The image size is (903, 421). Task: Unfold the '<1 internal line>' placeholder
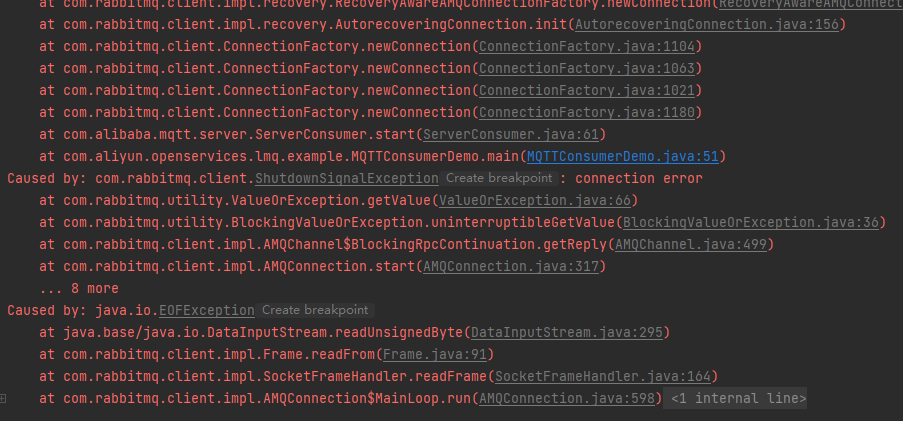pos(735,398)
